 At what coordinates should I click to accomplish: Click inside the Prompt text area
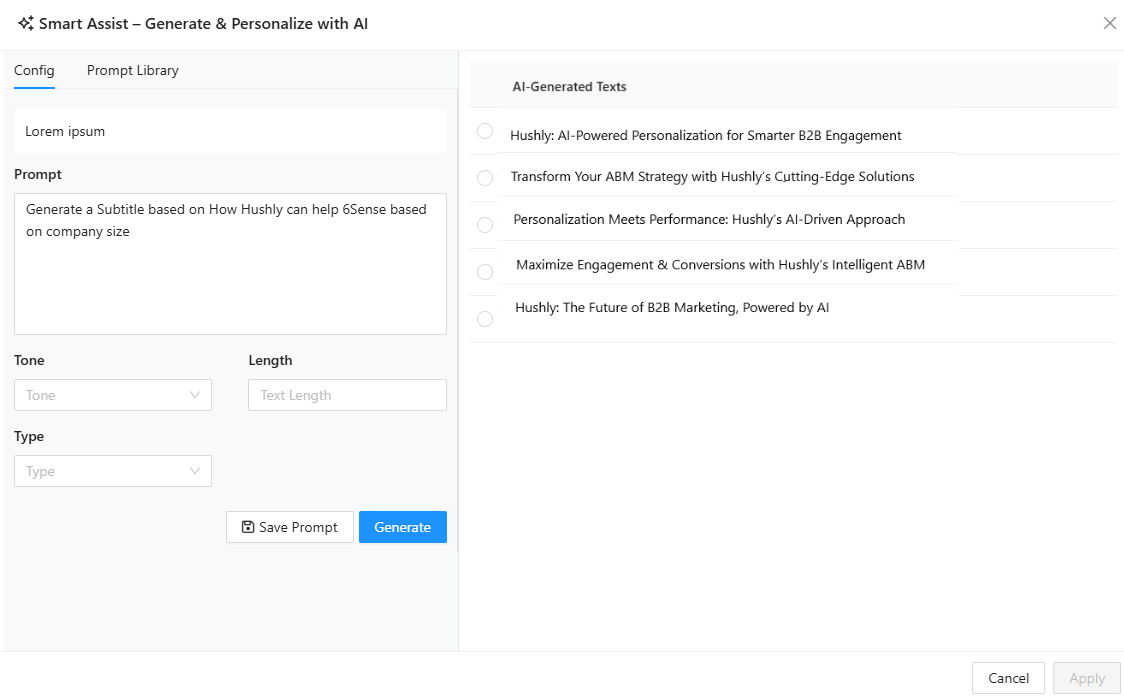[x=230, y=264]
